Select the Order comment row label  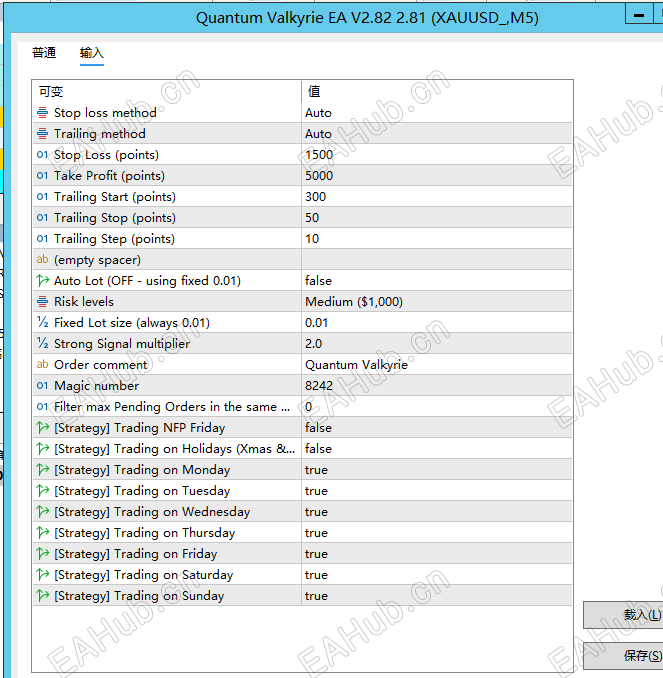(100, 365)
